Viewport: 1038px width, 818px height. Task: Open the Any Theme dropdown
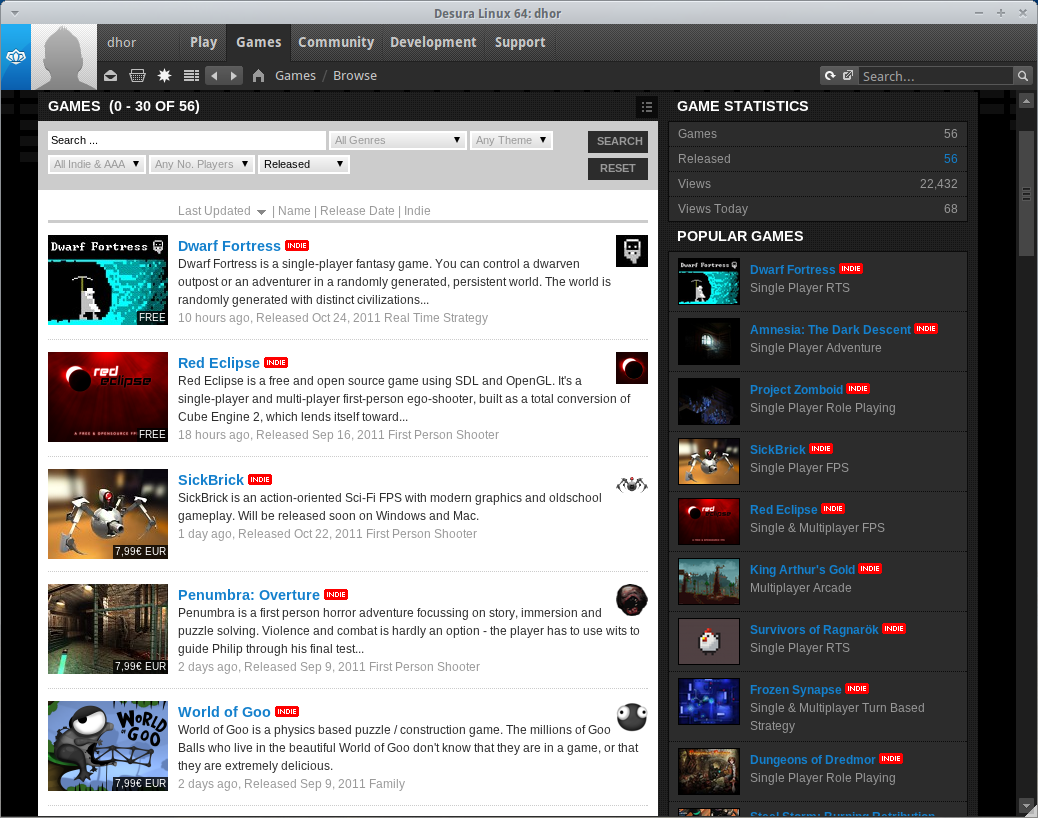pos(511,140)
